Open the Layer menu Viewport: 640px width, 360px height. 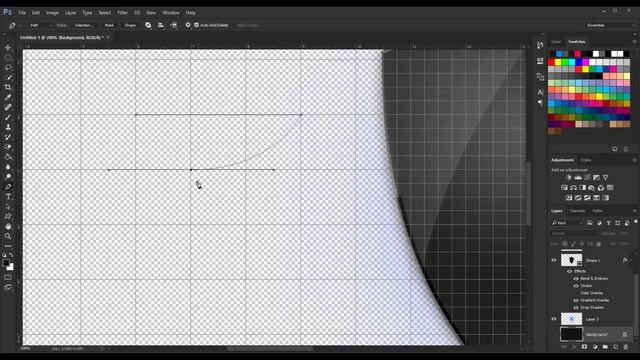[71, 13]
